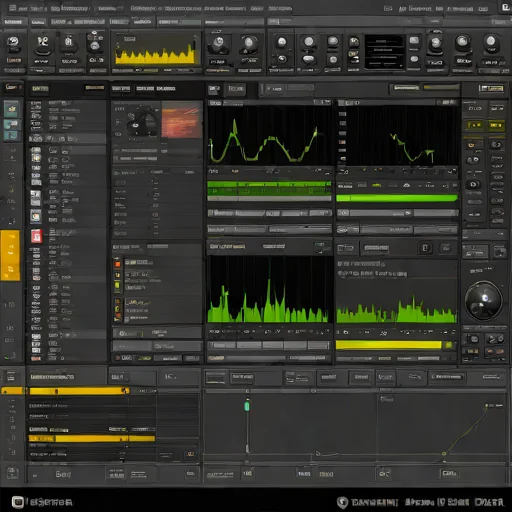Select the yellow-labelled tab above the left list

pos(40,89)
